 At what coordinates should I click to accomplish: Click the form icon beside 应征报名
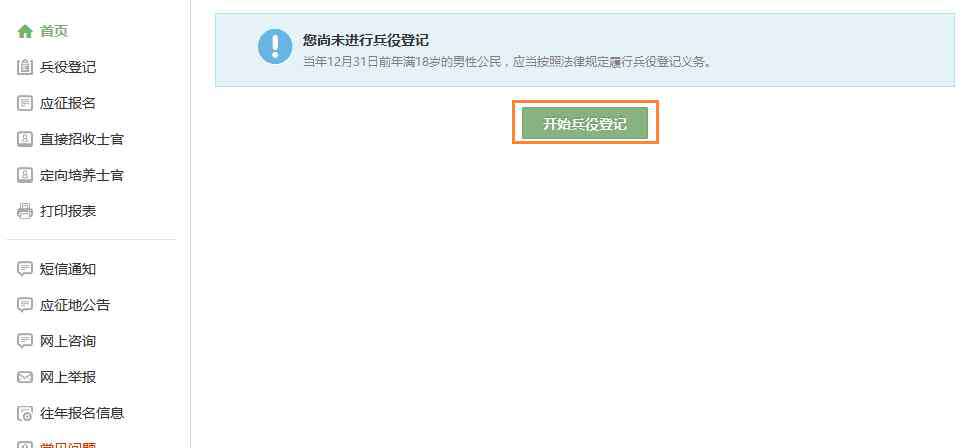pyautogui.click(x=25, y=103)
